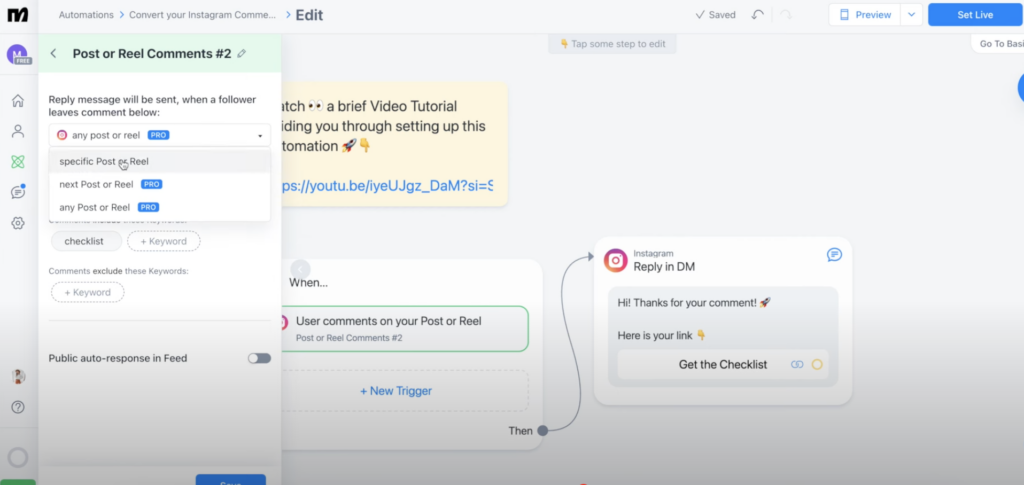Viewport: 1024px width, 485px height.
Task: Click Go To Basic button
Action: (x=1000, y=44)
